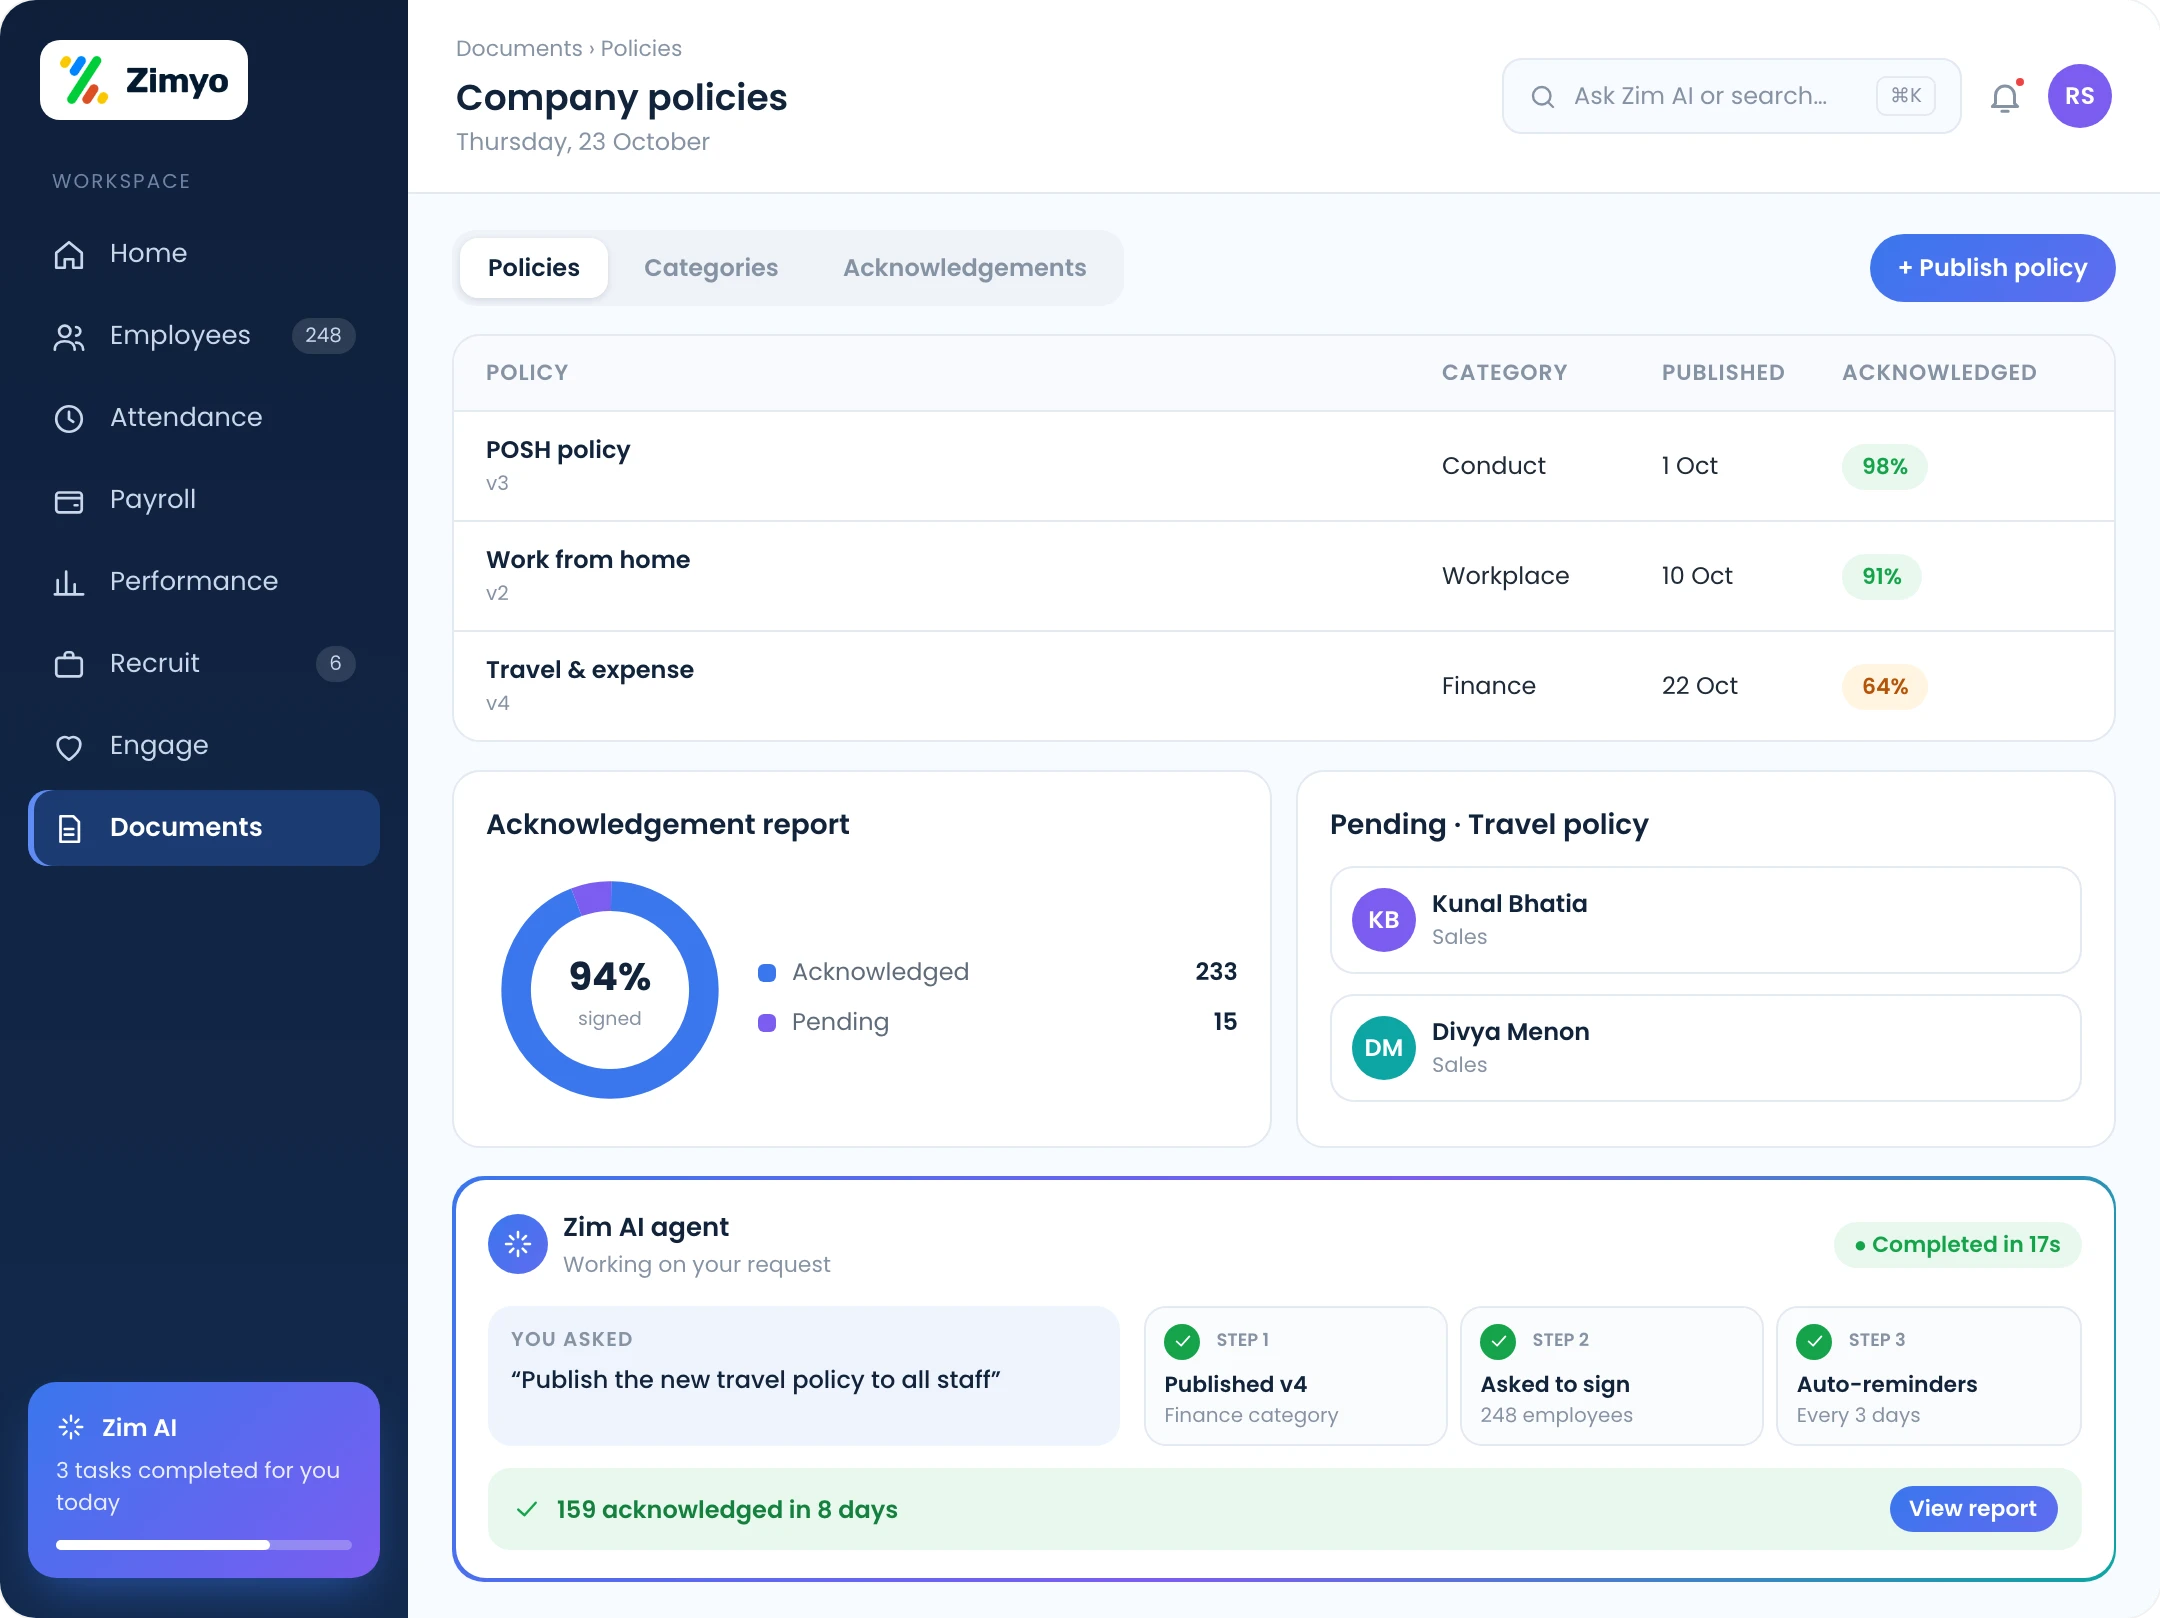Screen dimensions: 2160x1618
Task: Click the Home house icon
Action: coord(69,254)
